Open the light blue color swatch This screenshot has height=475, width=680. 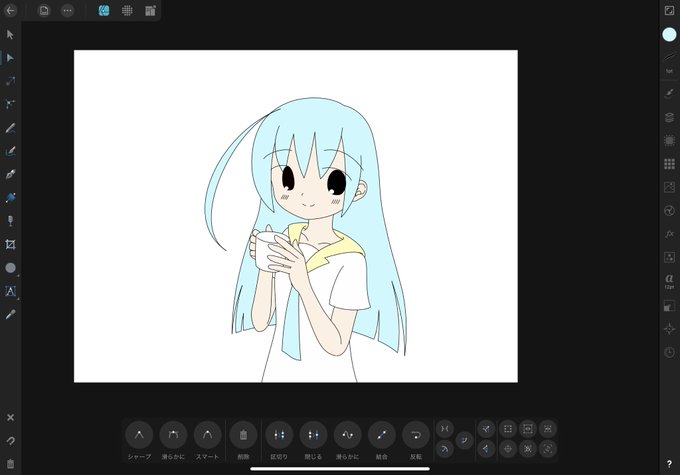pyautogui.click(x=669, y=35)
